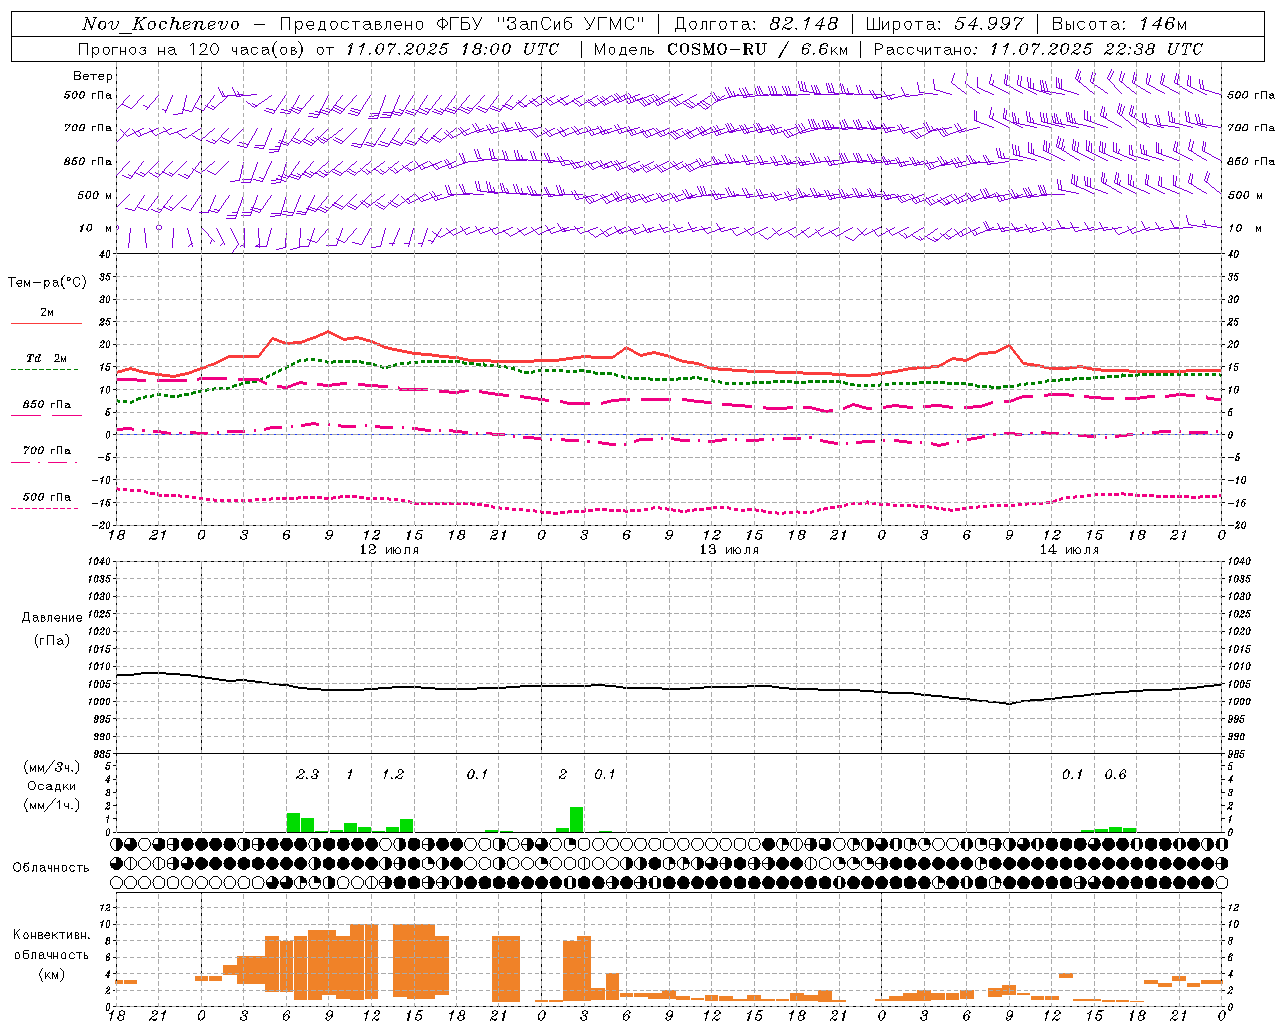
Task: Click the date label 12 июля
Action: point(389,550)
